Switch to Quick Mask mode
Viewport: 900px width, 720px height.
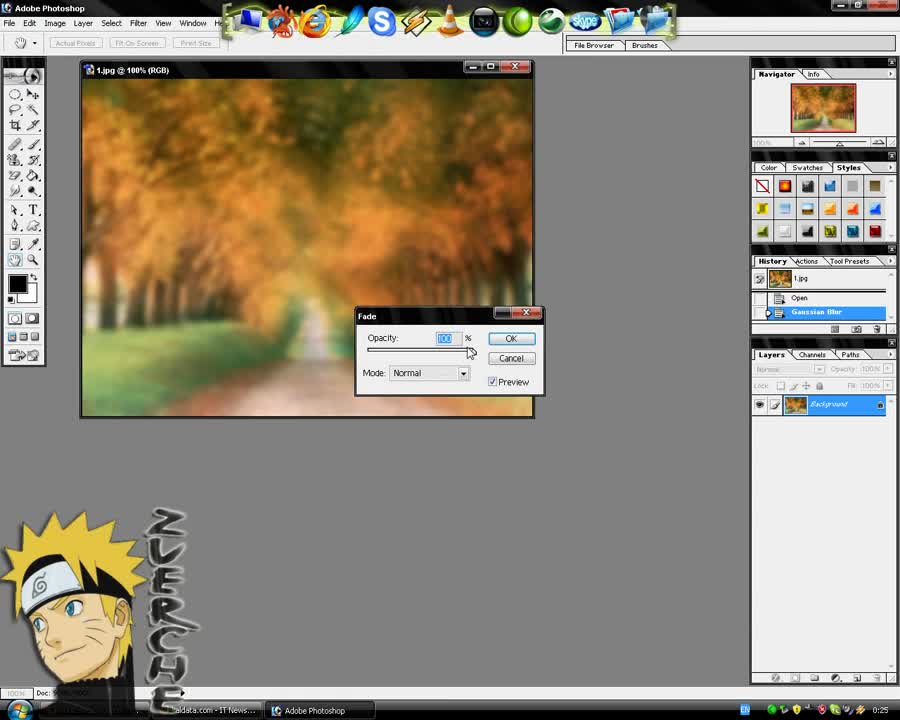click(32, 318)
